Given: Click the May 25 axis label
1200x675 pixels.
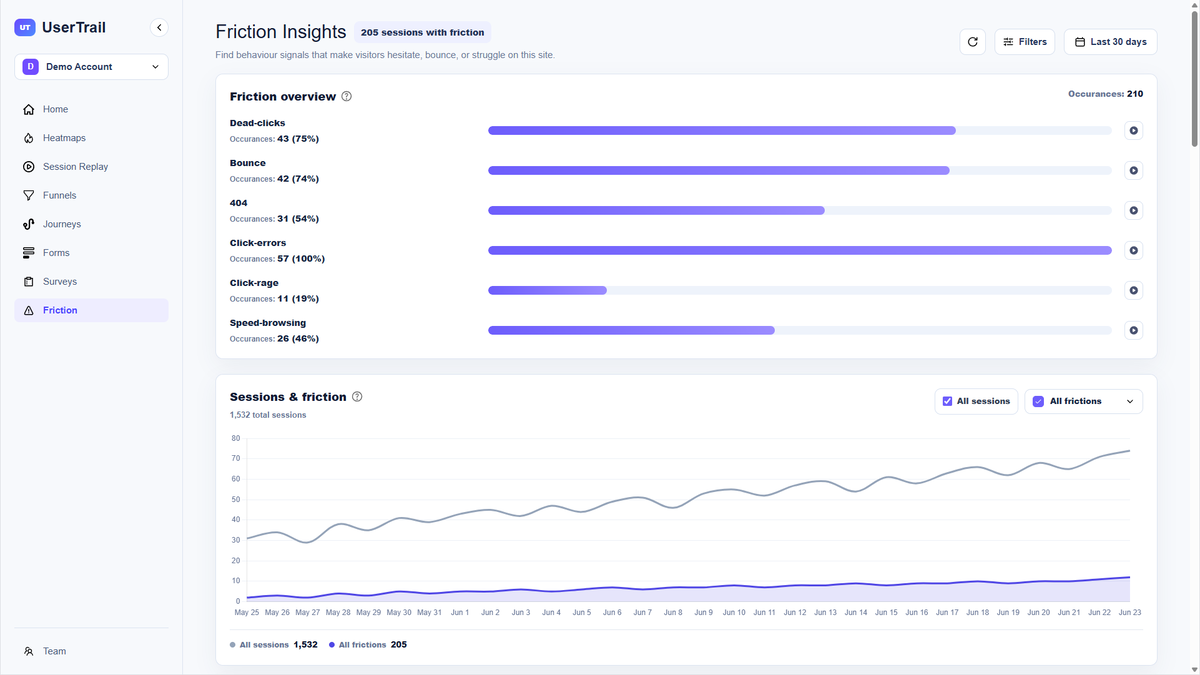Looking at the screenshot, I should coord(247,612).
